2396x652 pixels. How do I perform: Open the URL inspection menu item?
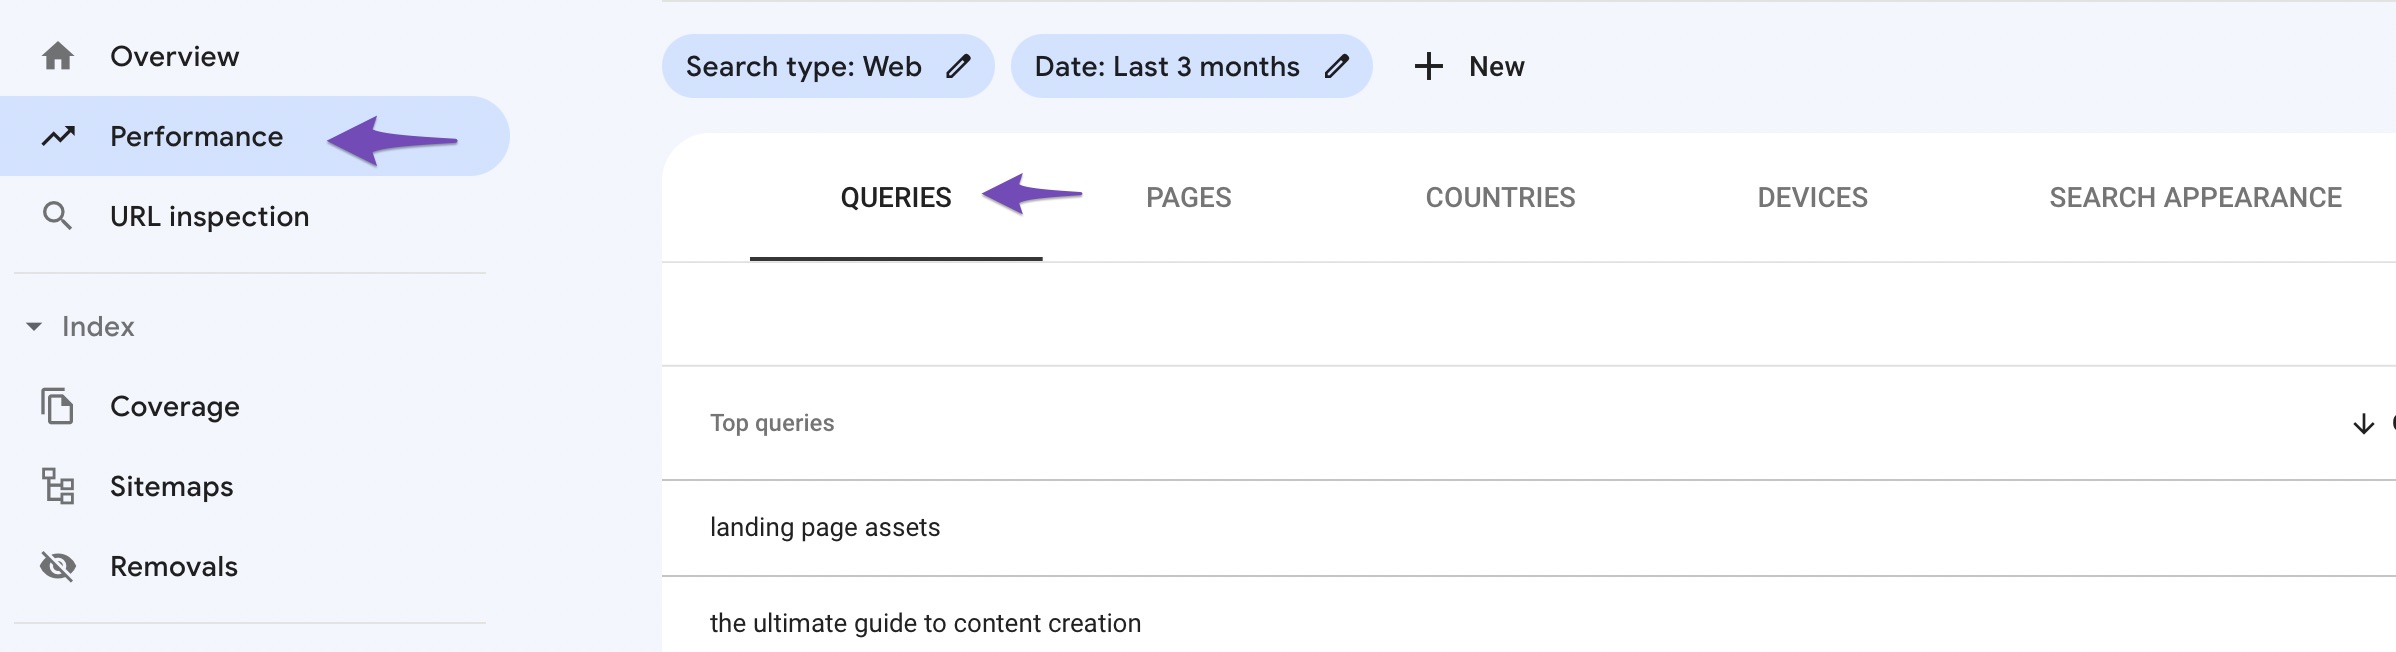click(x=209, y=215)
